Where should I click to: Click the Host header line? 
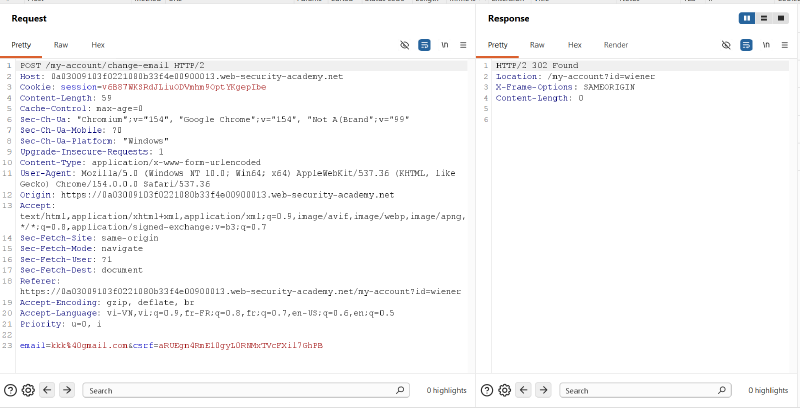(181, 76)
